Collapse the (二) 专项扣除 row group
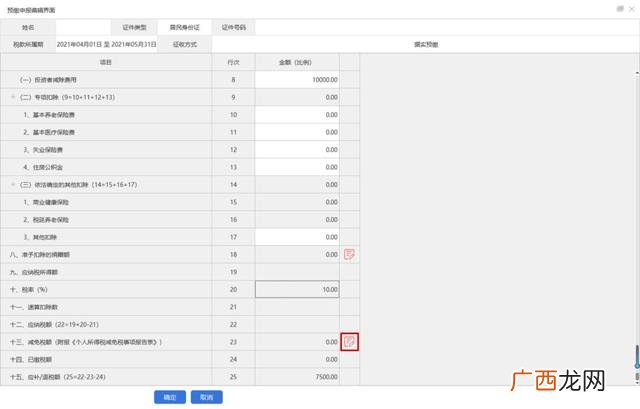 [13, 97]
